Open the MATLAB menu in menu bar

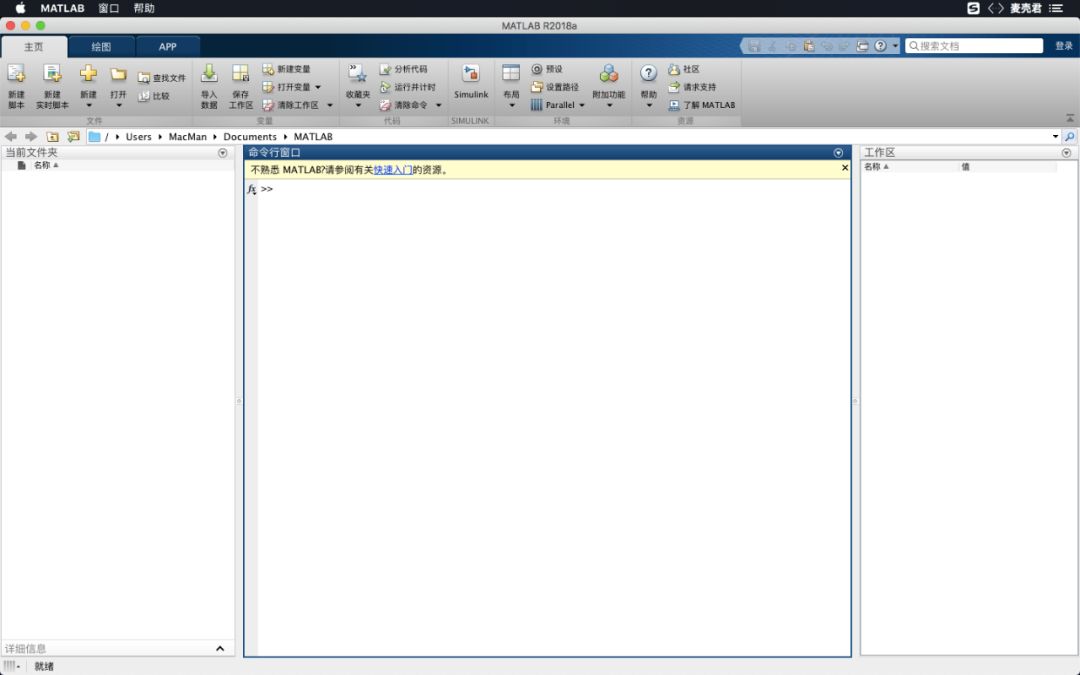(62, 8)
